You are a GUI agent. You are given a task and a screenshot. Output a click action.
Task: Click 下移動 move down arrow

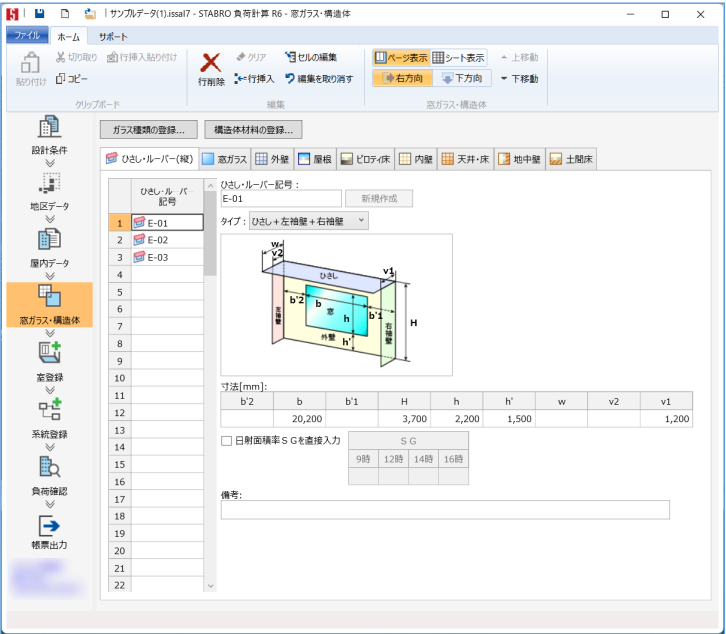(519, 78)
